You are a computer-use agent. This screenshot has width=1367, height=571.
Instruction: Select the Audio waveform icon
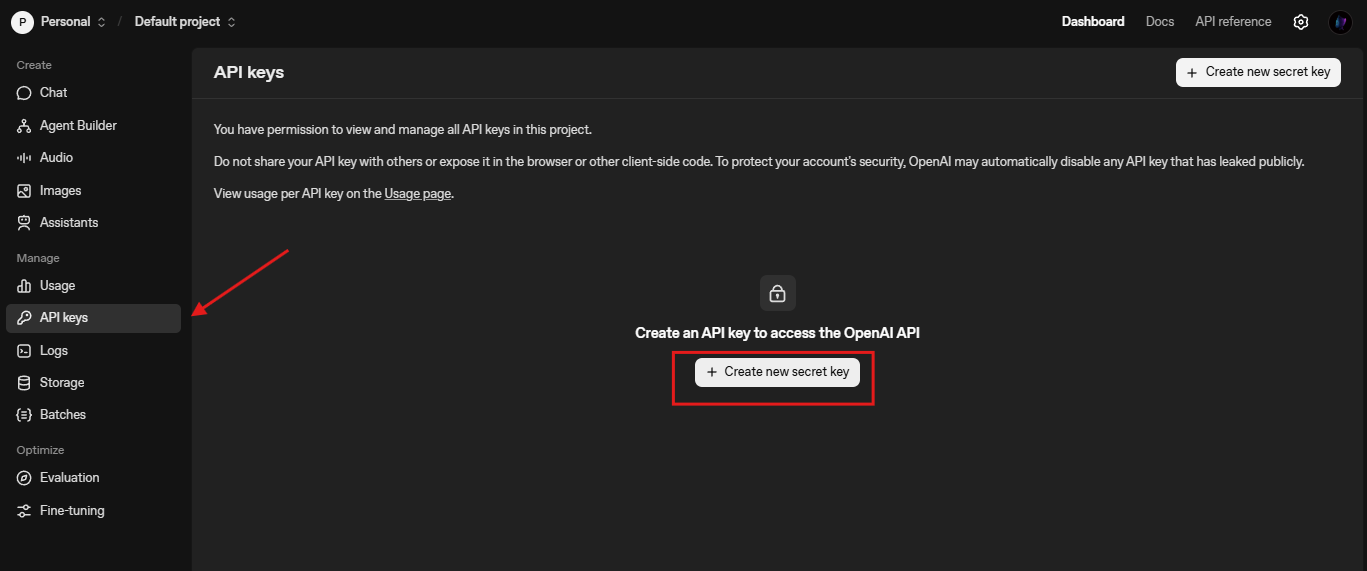click(24, 158)
